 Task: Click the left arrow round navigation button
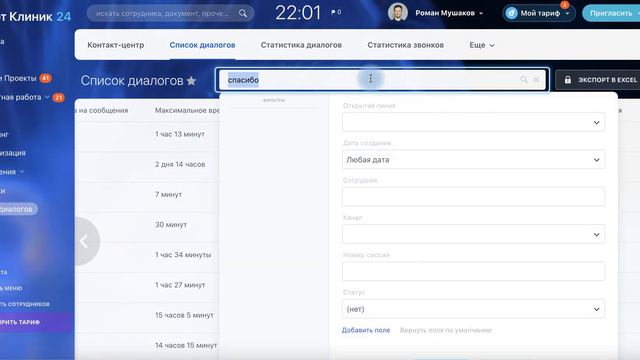point(84,241)
